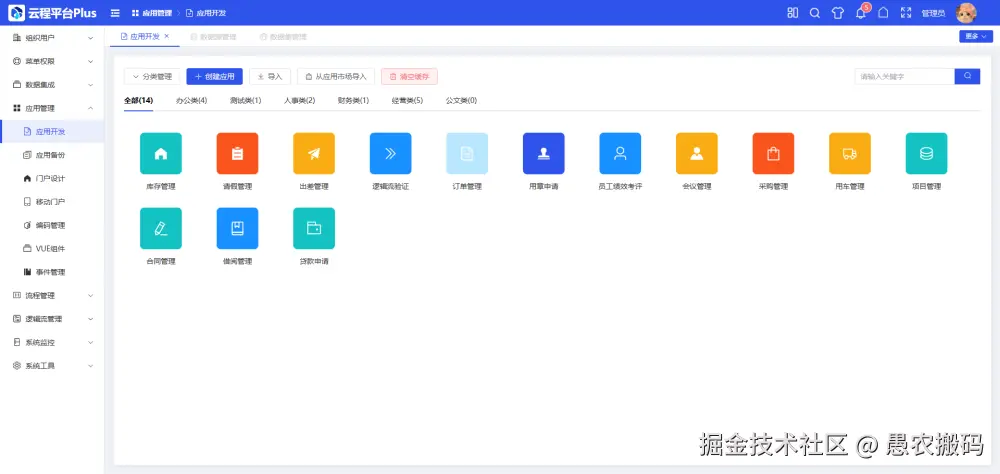The height and width of the screenshot is (474, 1000).
Task: Switch to the 全部(14) category tab
Action: click(x=138, y=101)
